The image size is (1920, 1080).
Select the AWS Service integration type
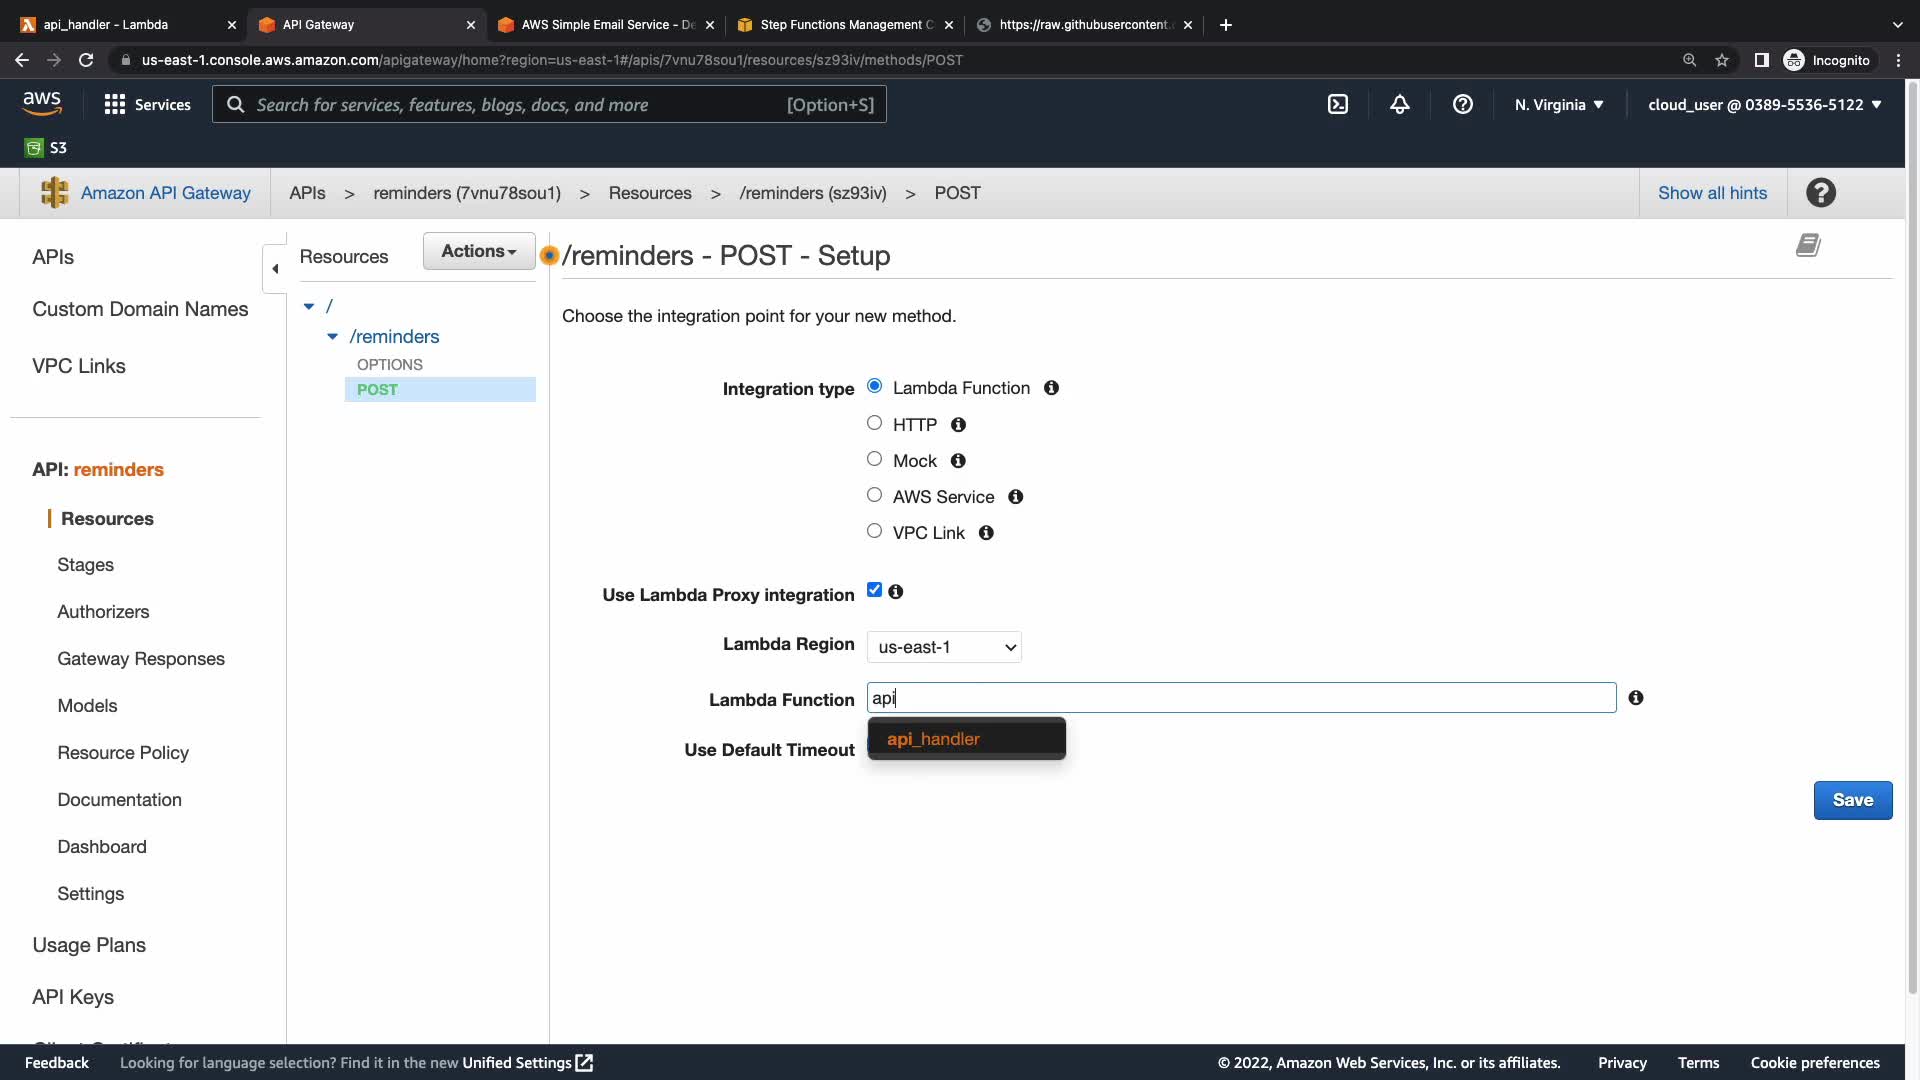point(874,495)
